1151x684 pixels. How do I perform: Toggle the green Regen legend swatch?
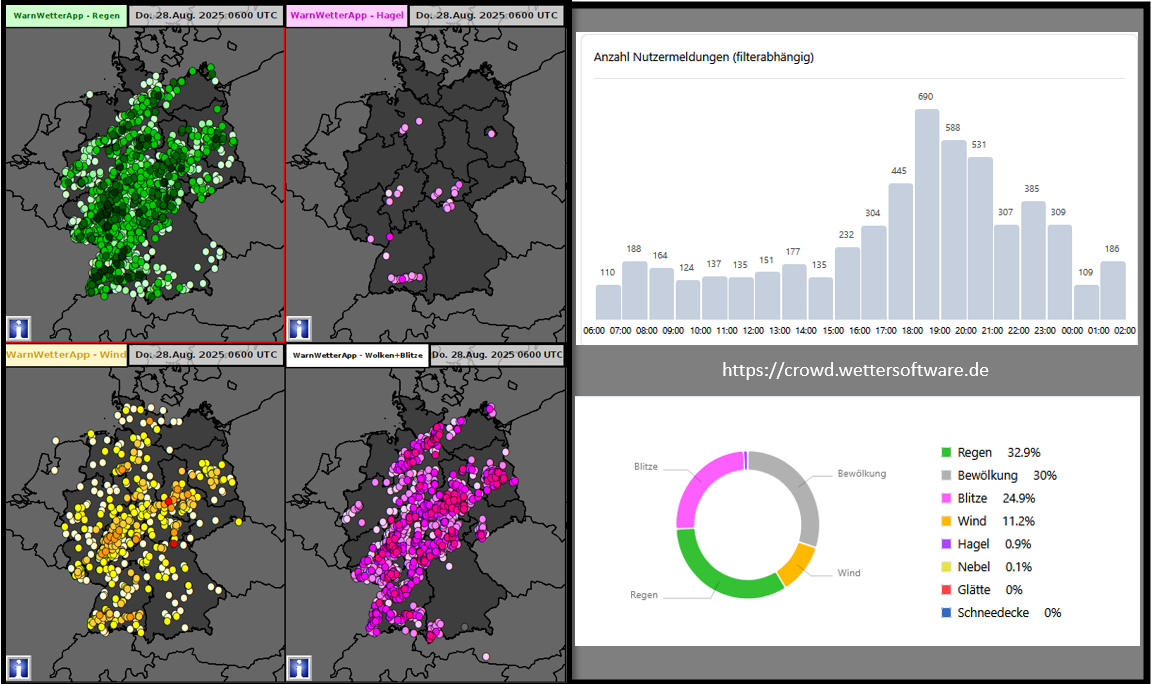pyautogui.click(x=947, y=453)
